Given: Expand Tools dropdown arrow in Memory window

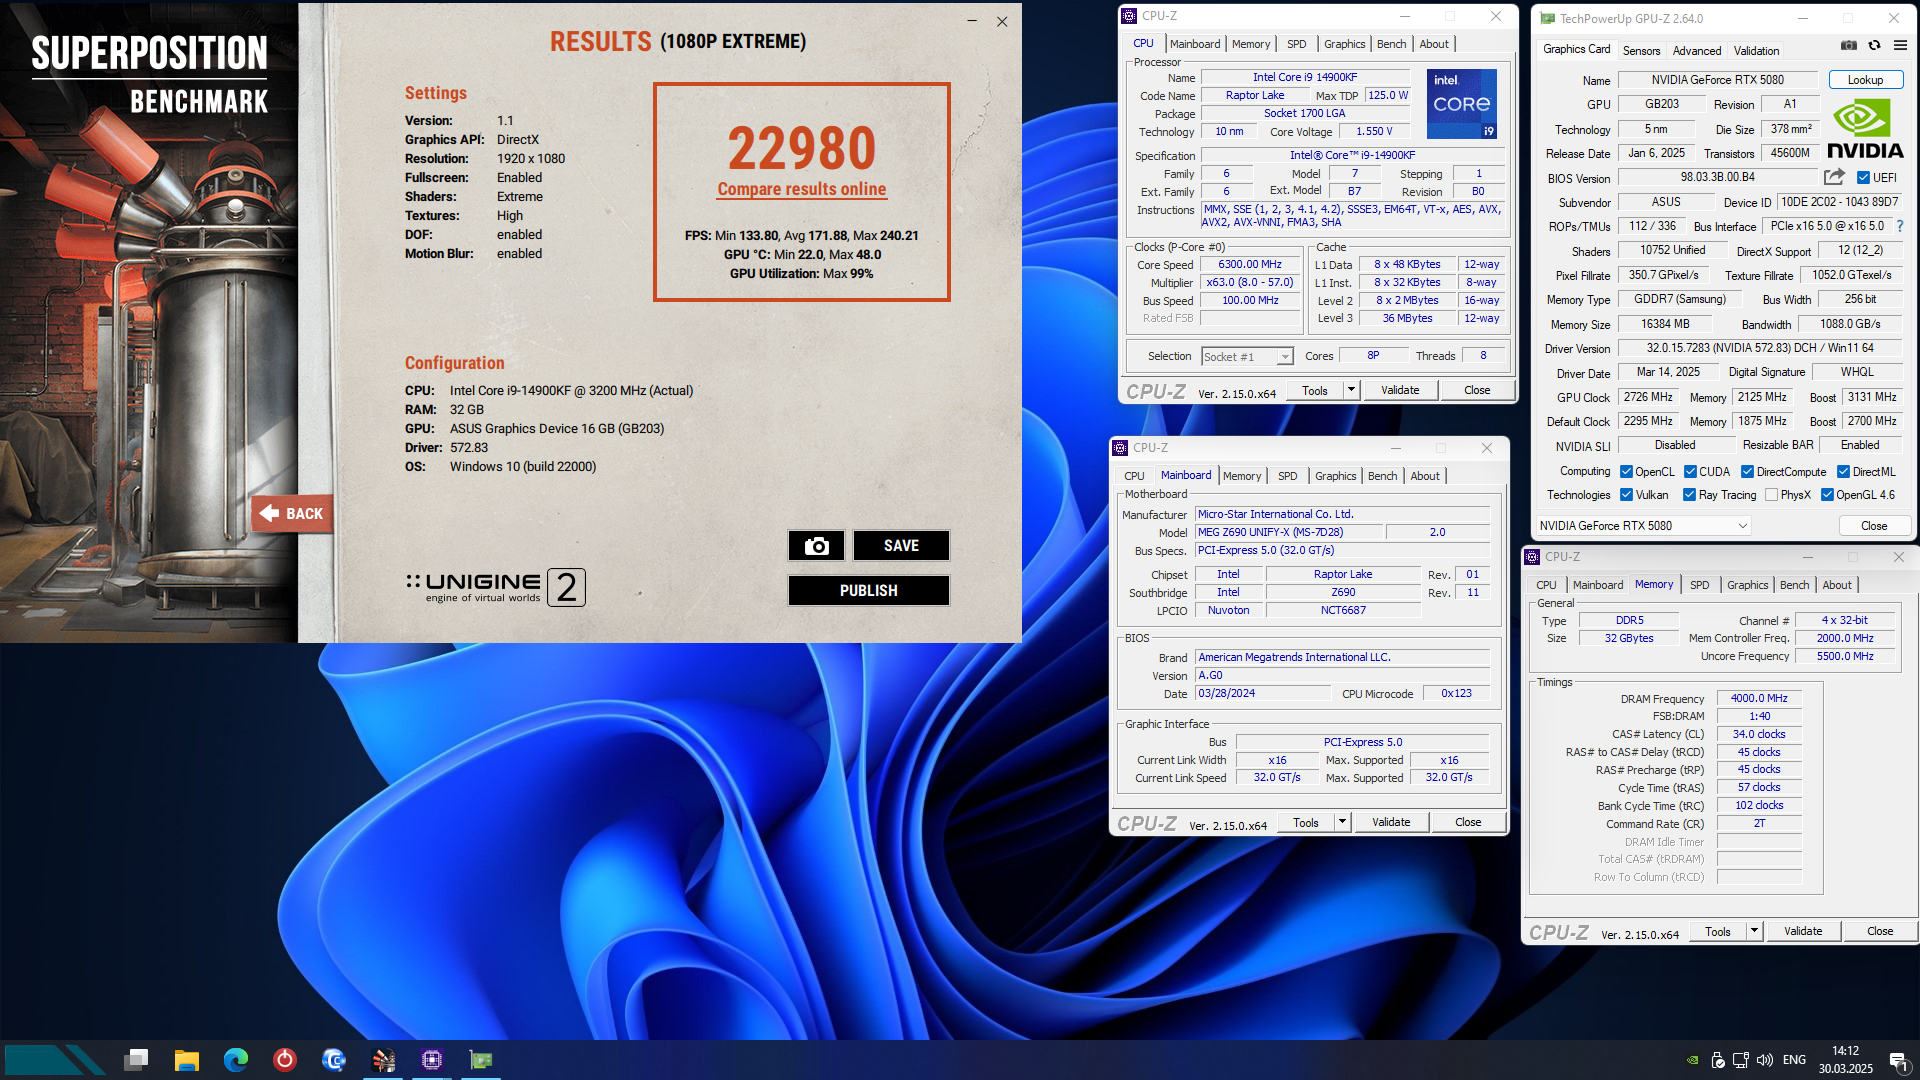Looking at the screenshot, I should (x=1754, y=931).
